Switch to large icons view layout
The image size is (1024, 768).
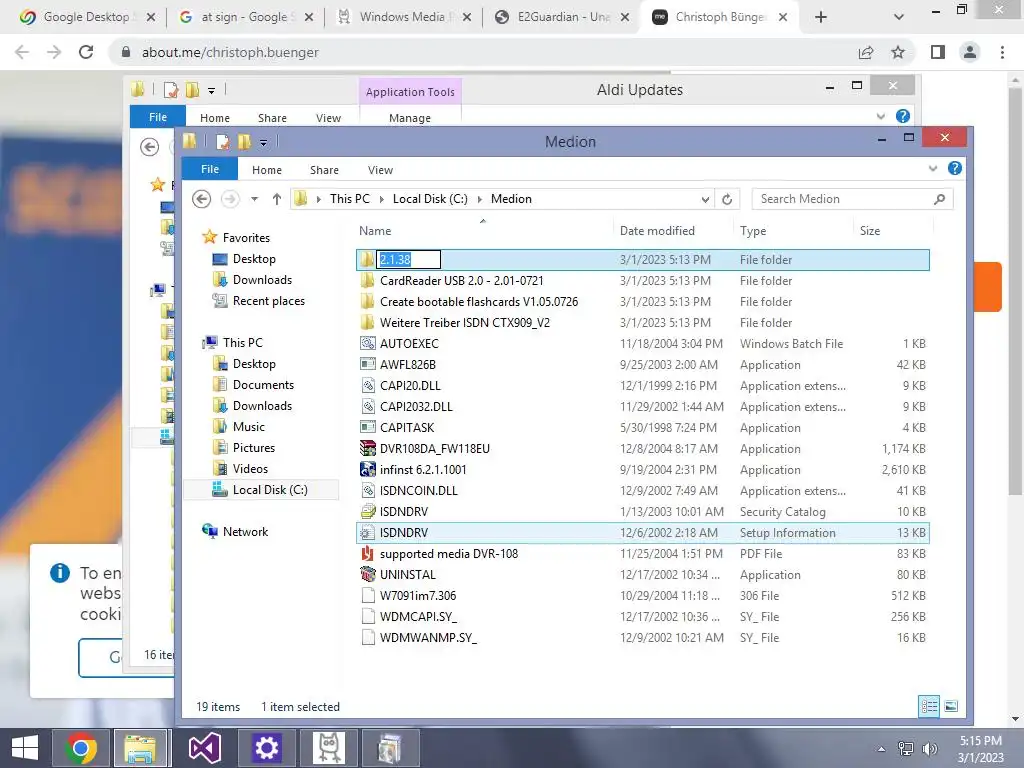[952, 706]
